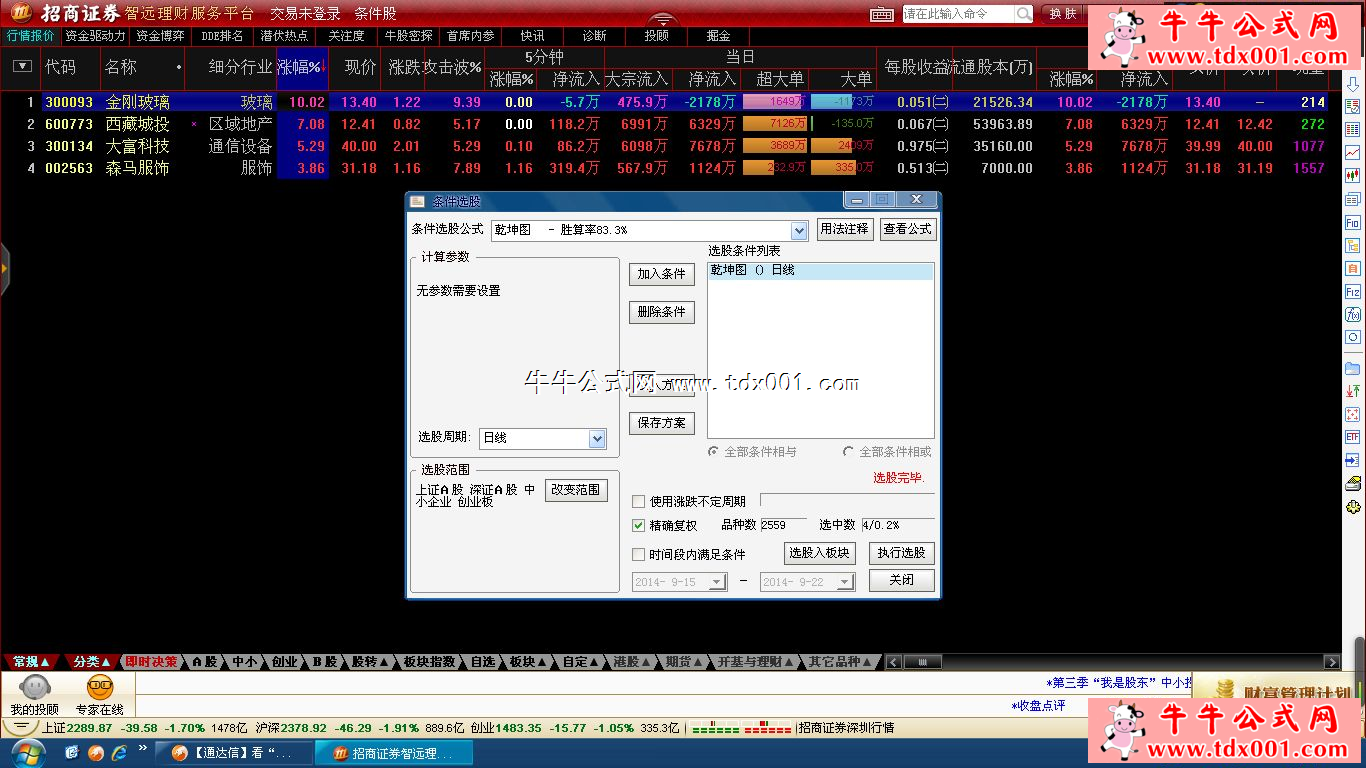Switch to the 资金驱动力 tab

click(x=95, y=36)
